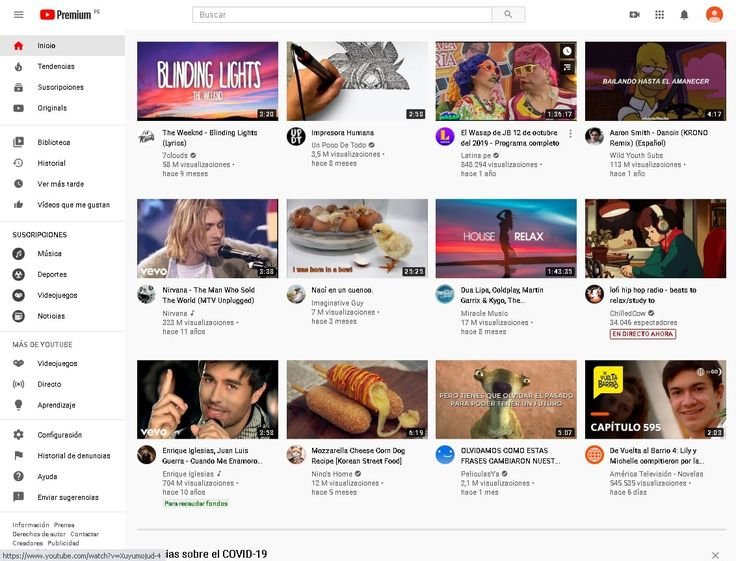Open the hamburger guide menu
The image size is (736, 561).
tap(18, 15)
